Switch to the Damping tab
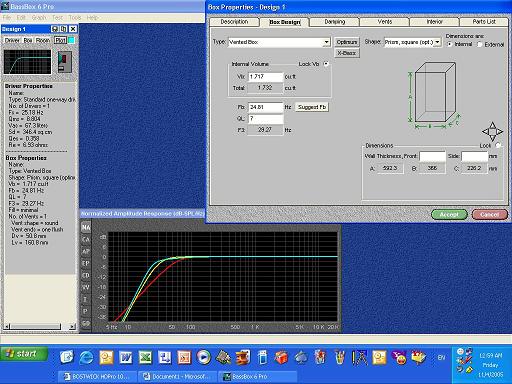 click(335, 22)
